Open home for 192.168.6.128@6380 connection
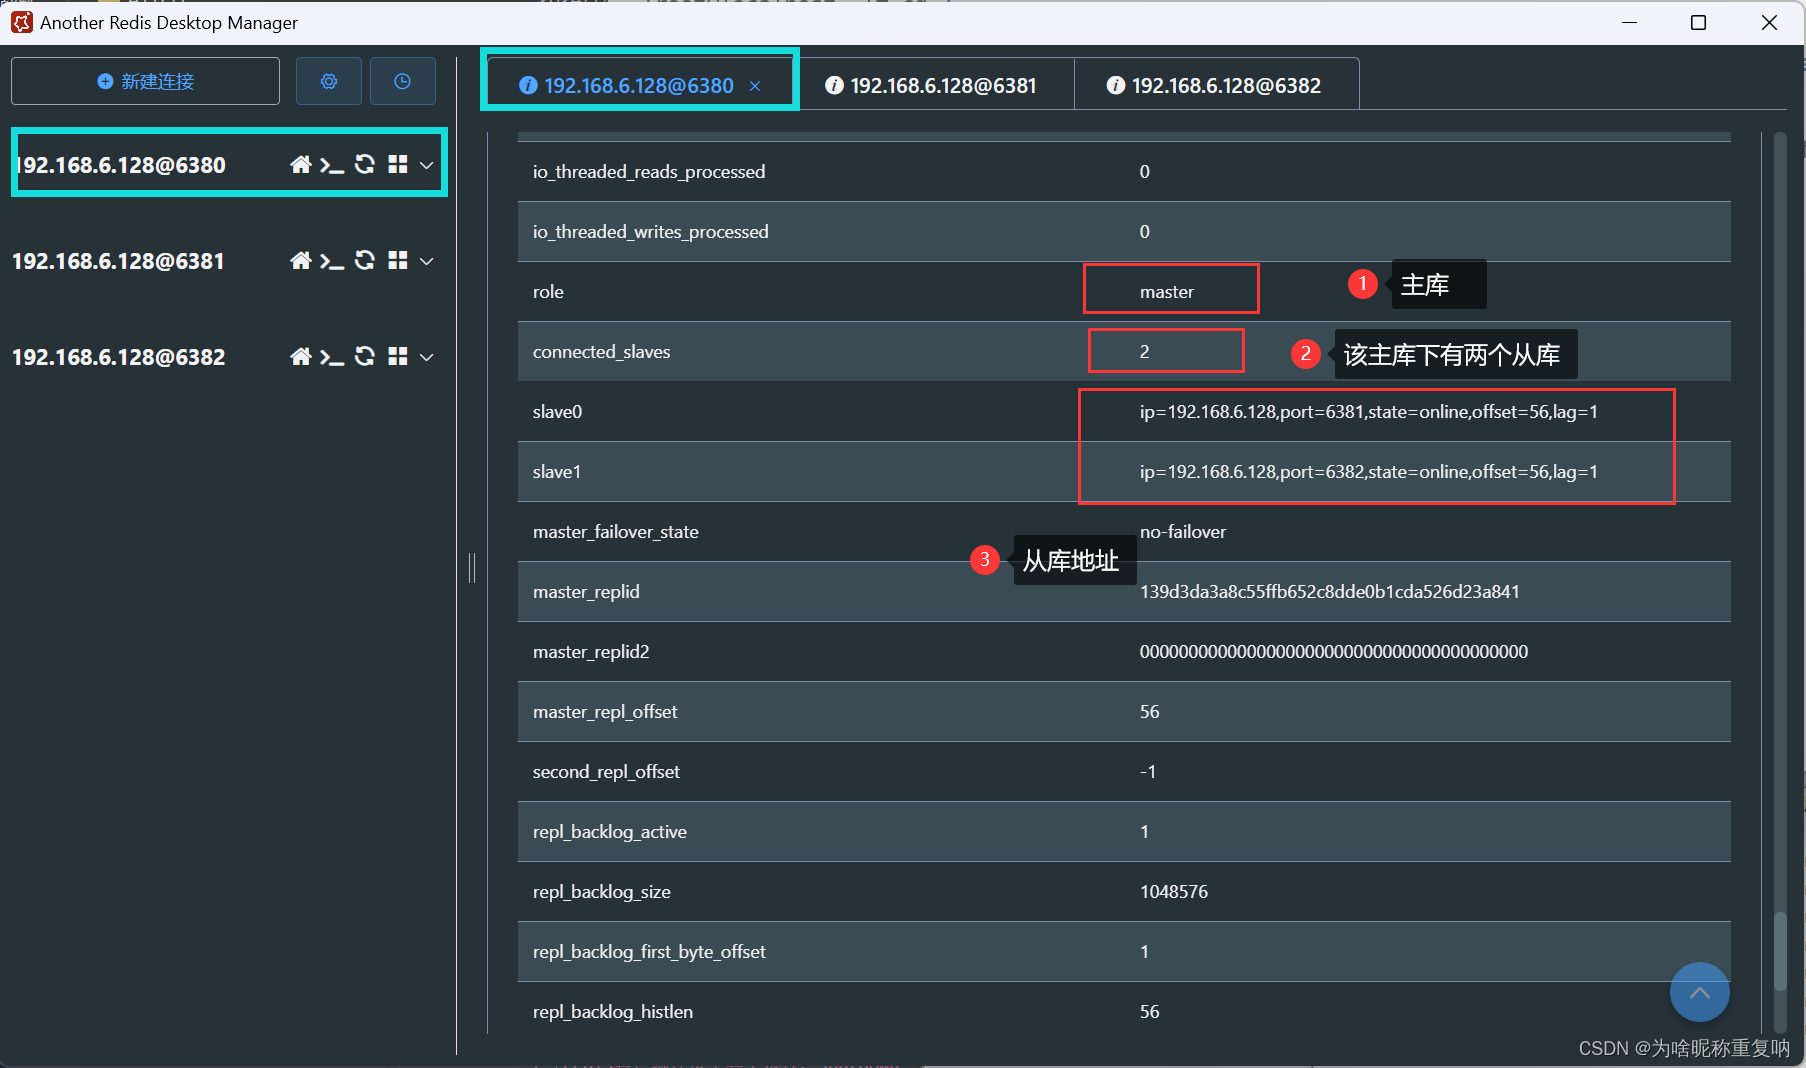1806x1068 pixels. click(x=300, y=165)
